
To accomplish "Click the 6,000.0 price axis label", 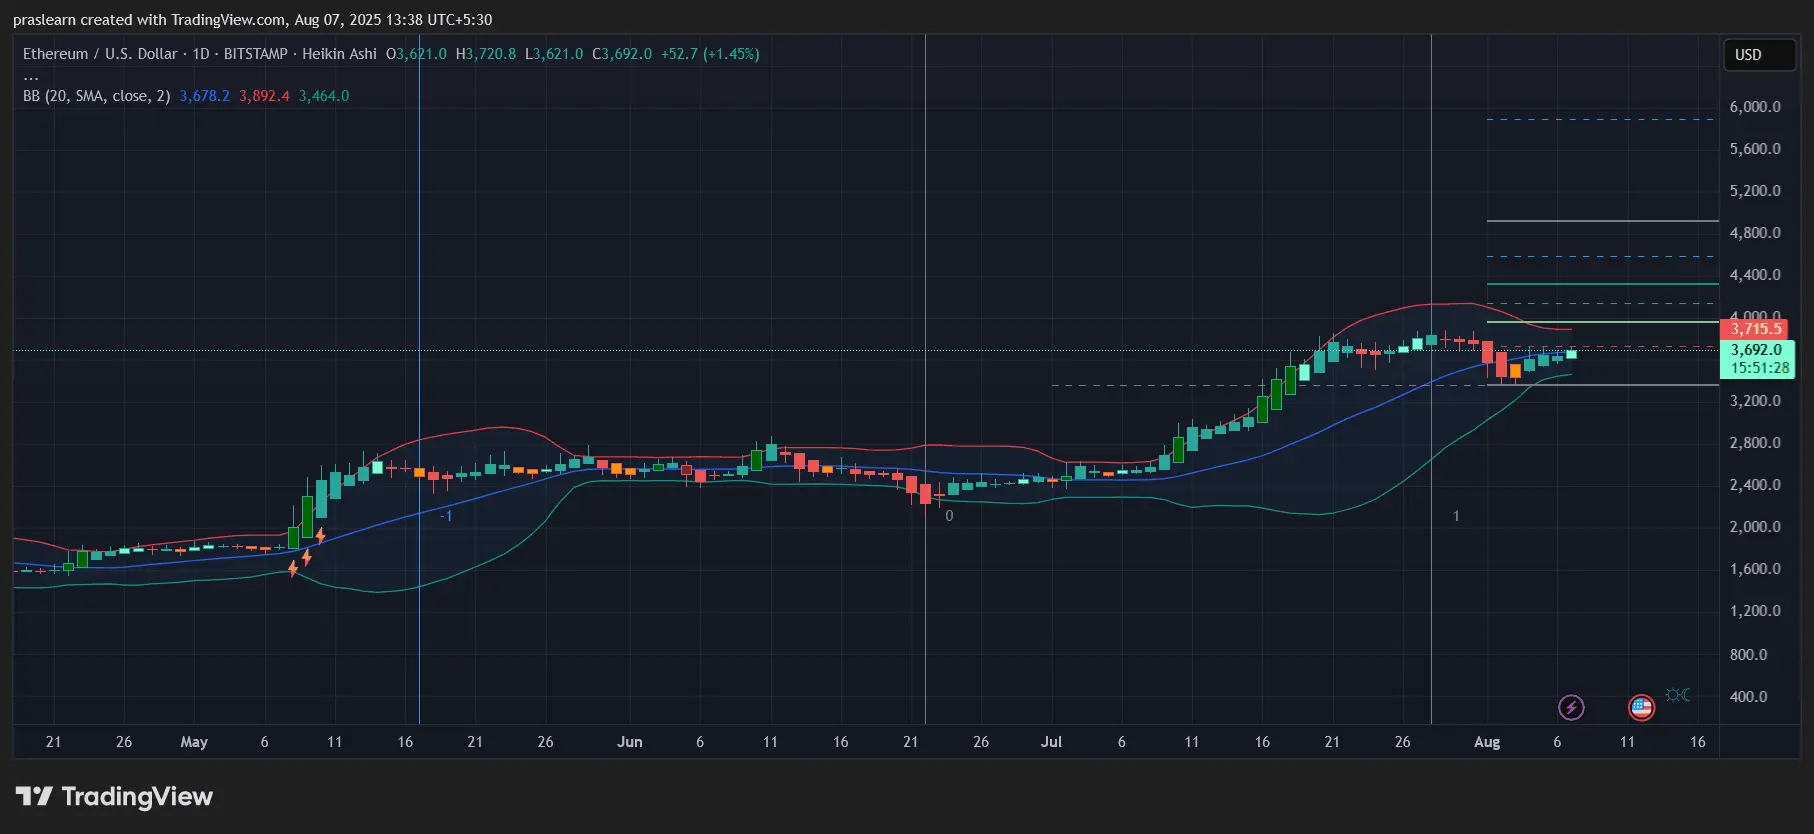I will click(x=1755, y=107).
